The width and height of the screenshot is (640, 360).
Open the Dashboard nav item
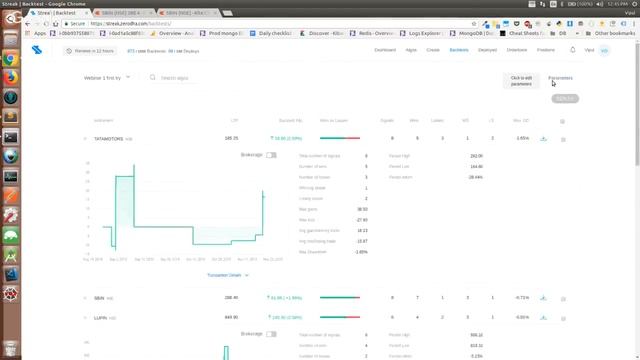click(x=385, y=50)
